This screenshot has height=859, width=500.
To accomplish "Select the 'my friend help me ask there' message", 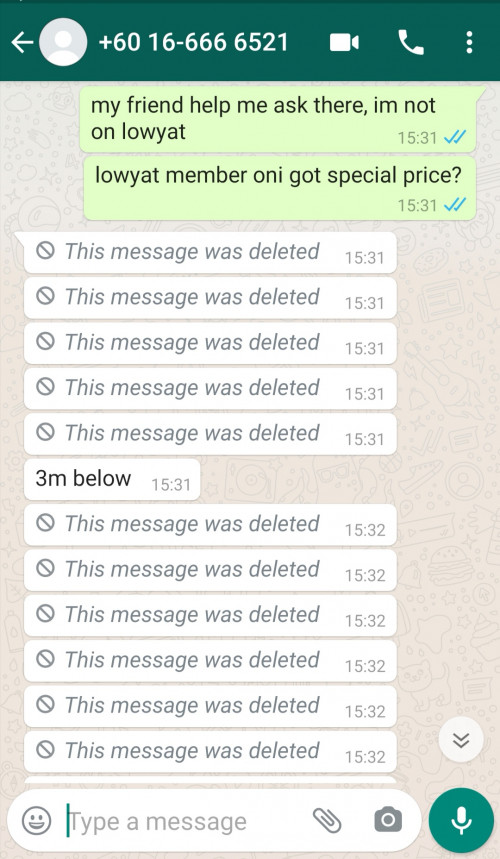I will pyautogui.click(x=279, y=119).
